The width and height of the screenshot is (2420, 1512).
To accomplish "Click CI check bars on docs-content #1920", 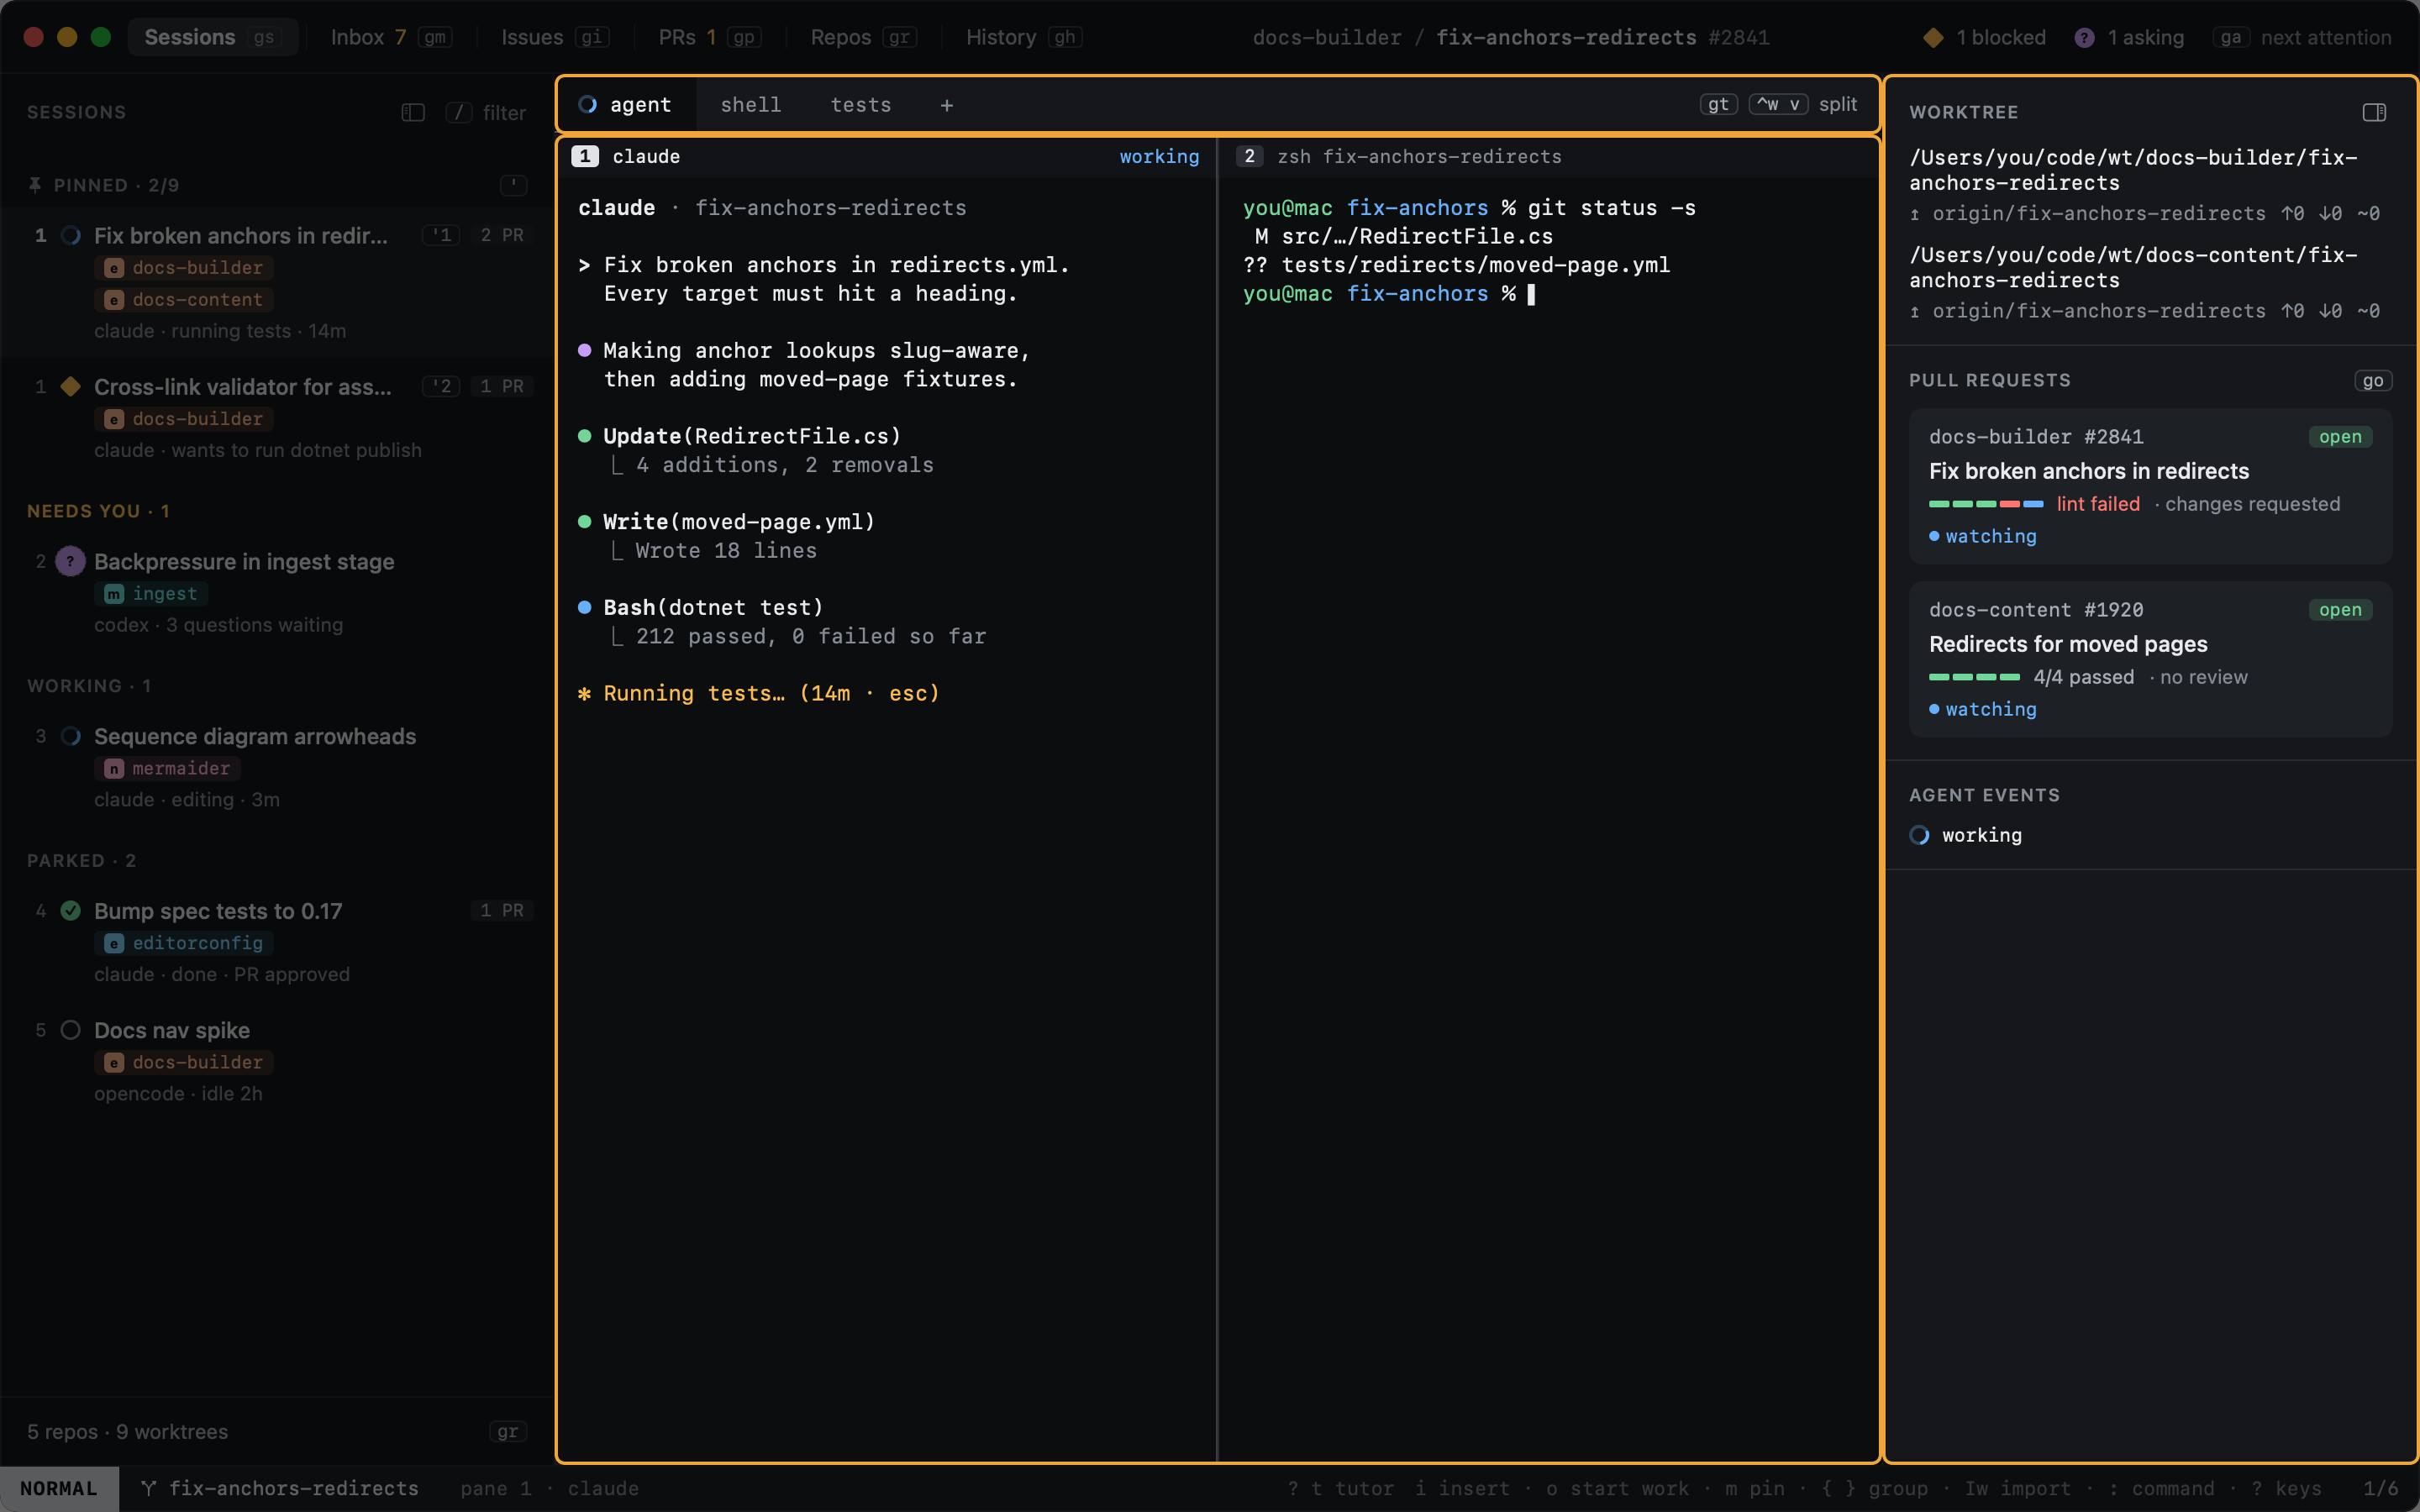I will click(x=1974, y=677).
